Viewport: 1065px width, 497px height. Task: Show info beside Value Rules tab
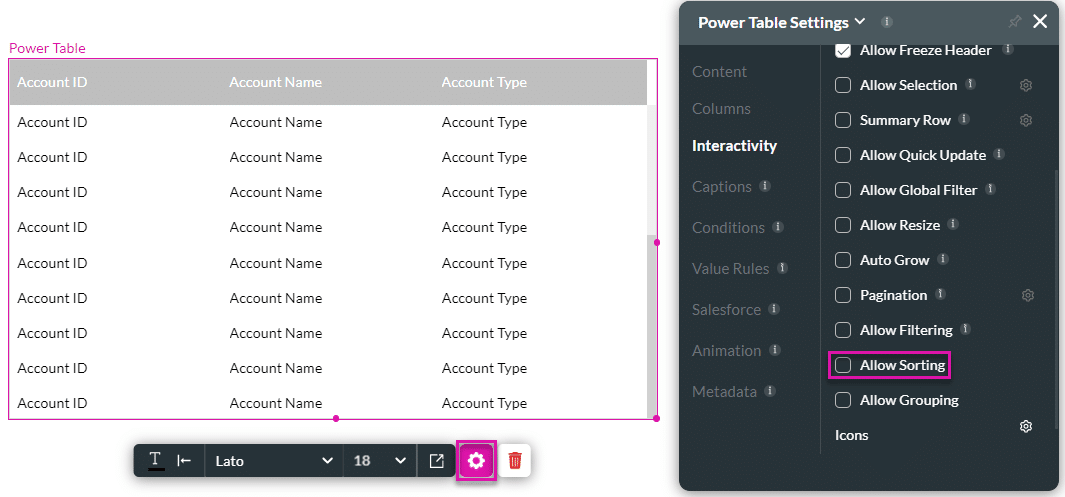[782, 268]
